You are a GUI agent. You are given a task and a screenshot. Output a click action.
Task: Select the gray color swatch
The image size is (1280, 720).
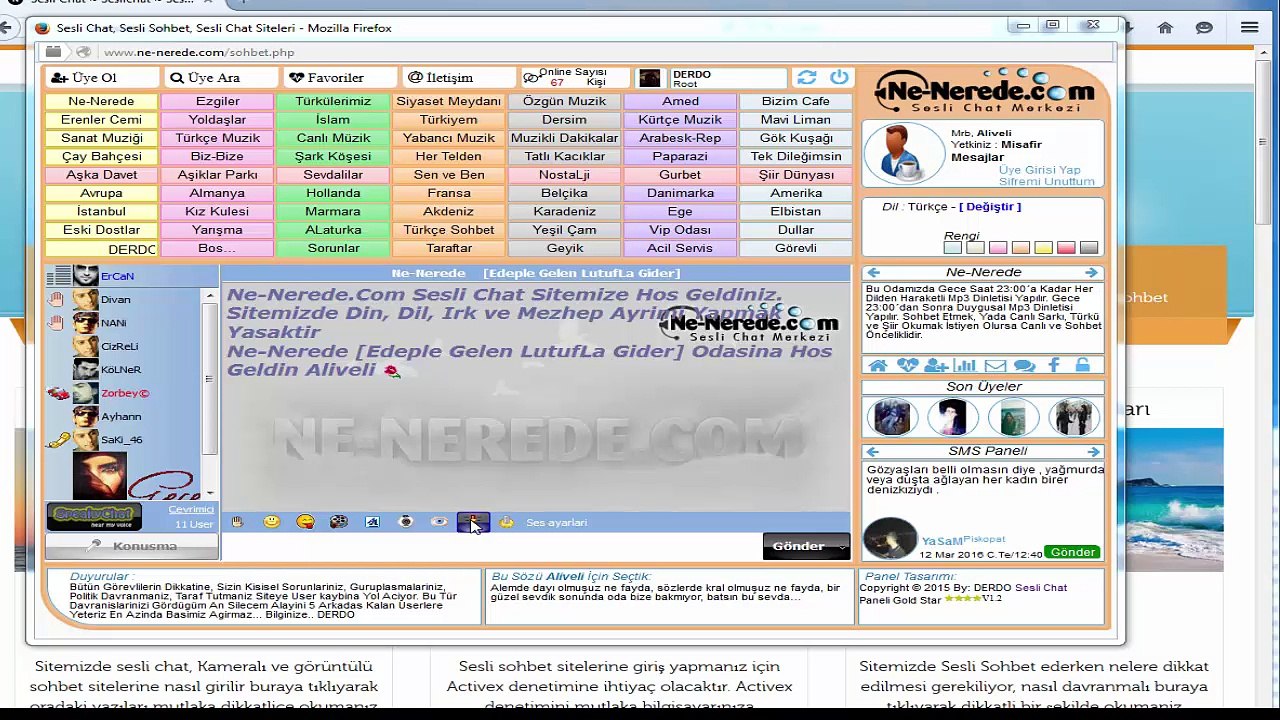point(1089,248)
